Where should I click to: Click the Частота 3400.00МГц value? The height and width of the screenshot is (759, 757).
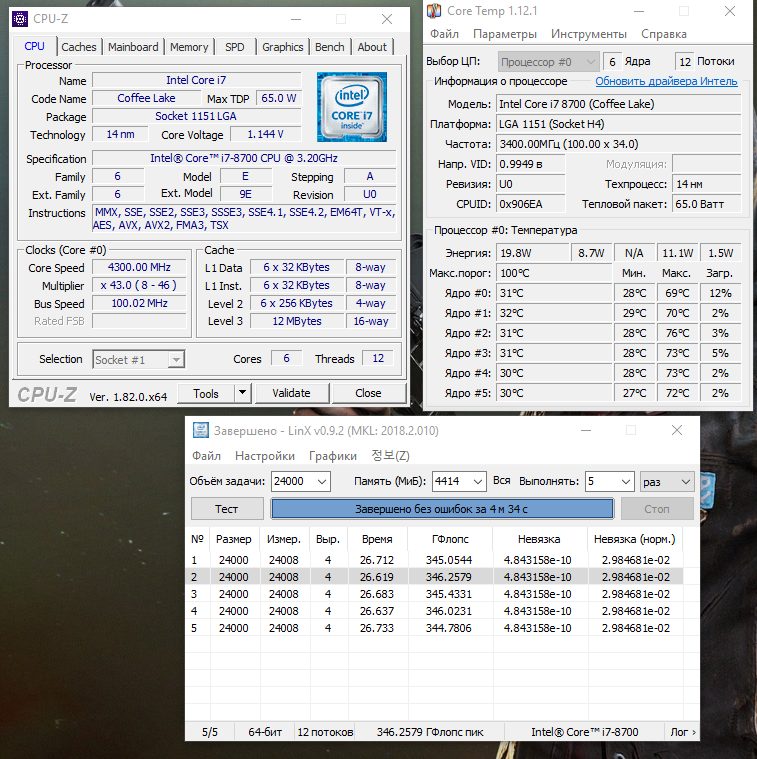click(619, 144)
